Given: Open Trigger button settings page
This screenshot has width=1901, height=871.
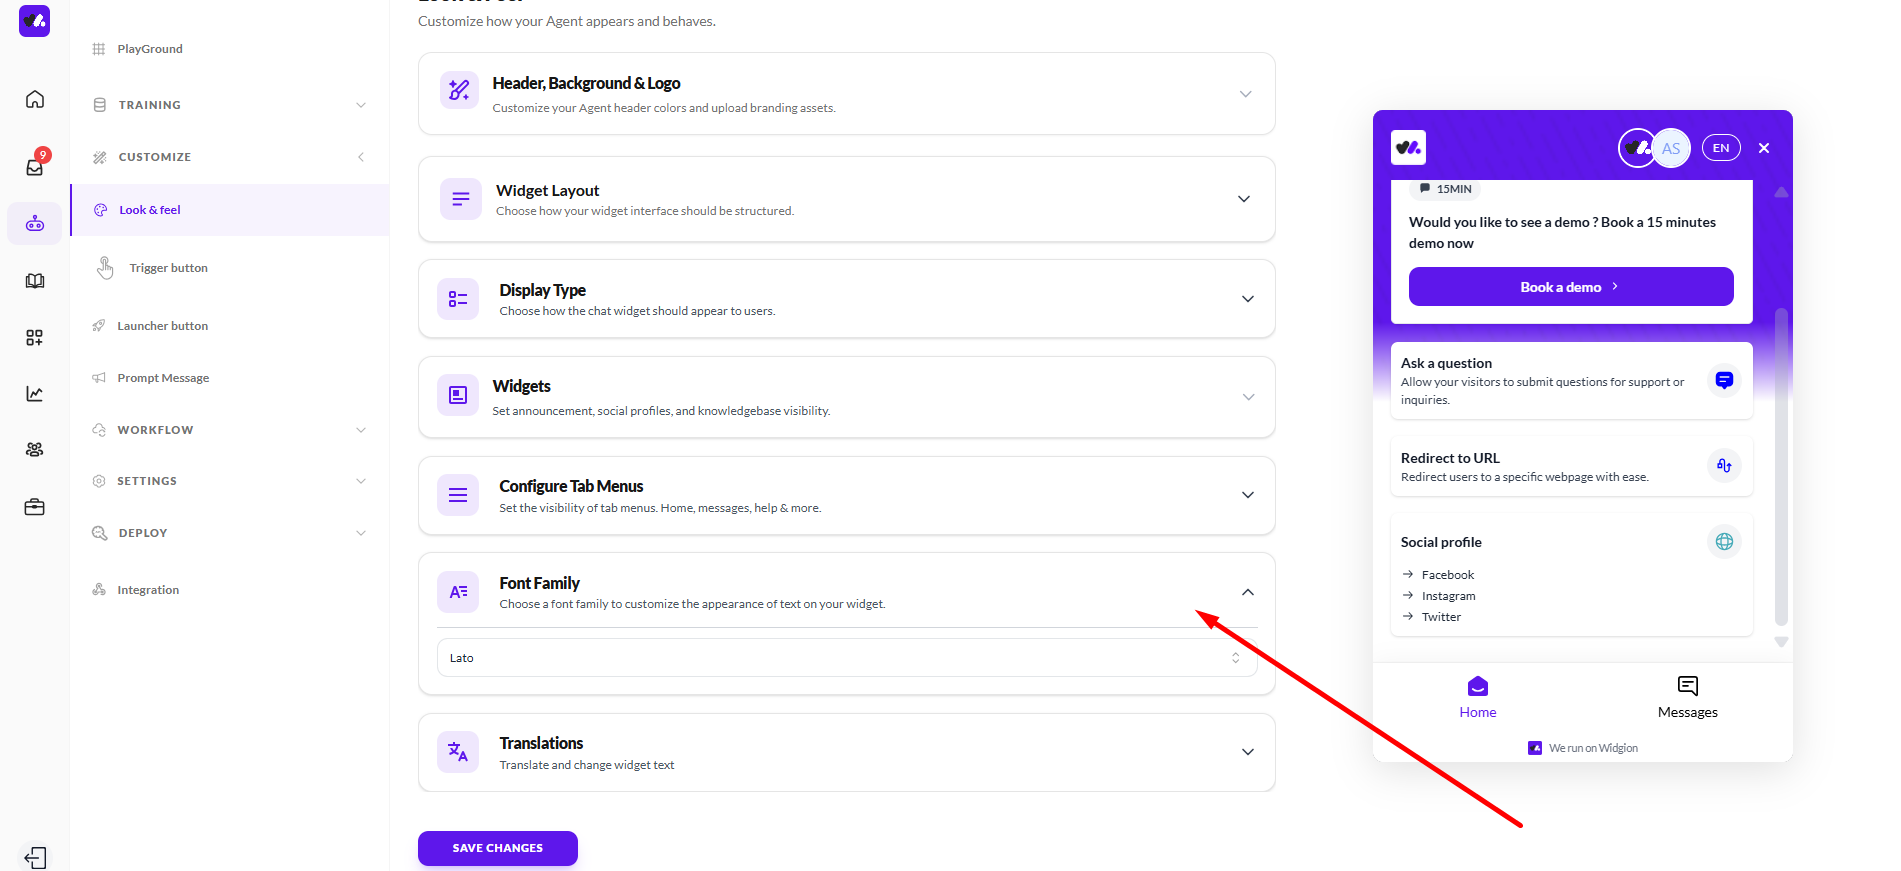Looking at the screenshot, I should coord(168,268).
